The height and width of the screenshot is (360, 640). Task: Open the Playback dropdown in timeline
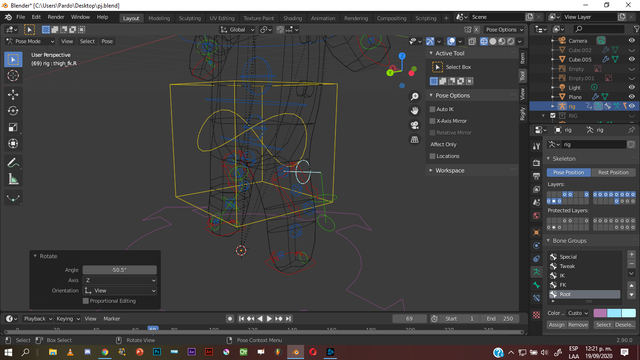(38, 319)
